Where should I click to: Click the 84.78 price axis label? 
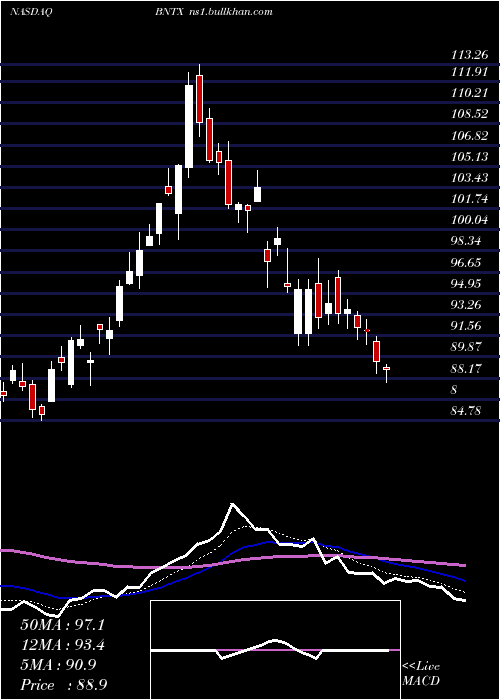466,411
